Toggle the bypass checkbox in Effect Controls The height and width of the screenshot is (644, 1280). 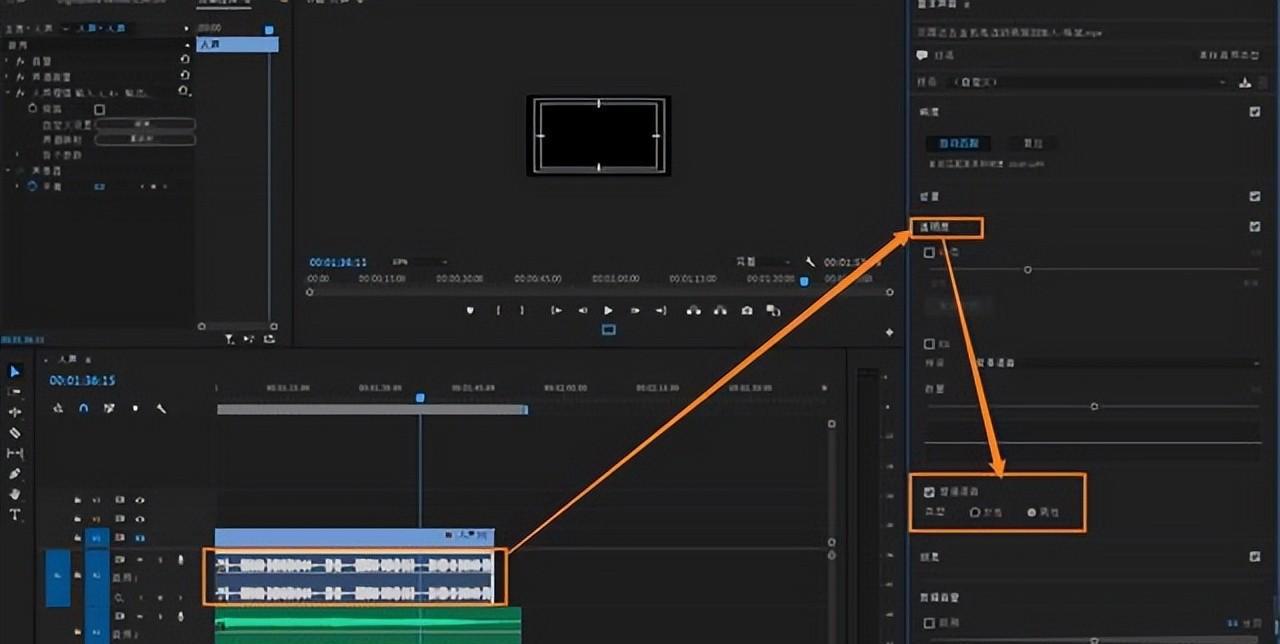pos(99,109)
